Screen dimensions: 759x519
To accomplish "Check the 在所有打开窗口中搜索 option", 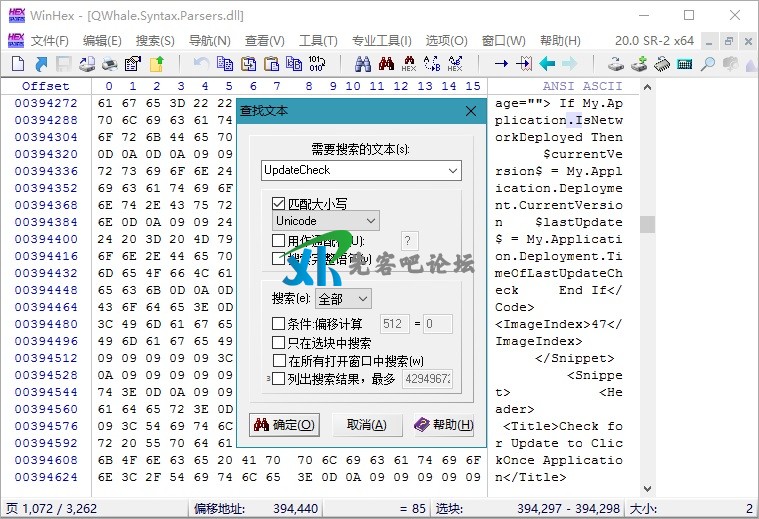I will click(x=279, y=360).
